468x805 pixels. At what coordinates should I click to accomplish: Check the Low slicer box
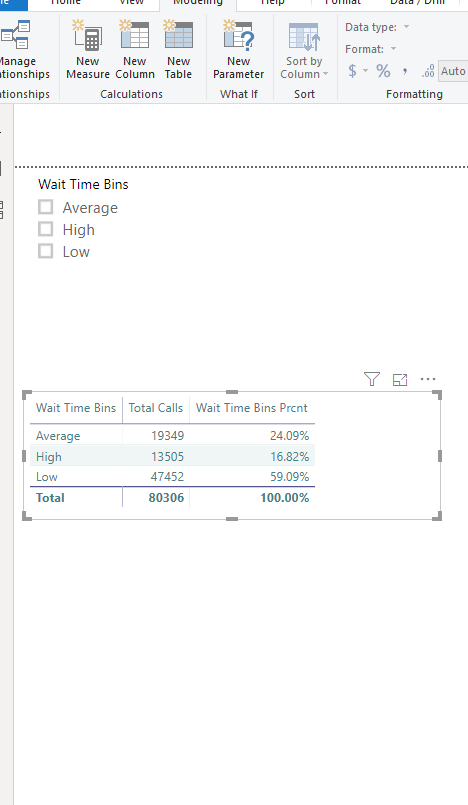(46, 251)
